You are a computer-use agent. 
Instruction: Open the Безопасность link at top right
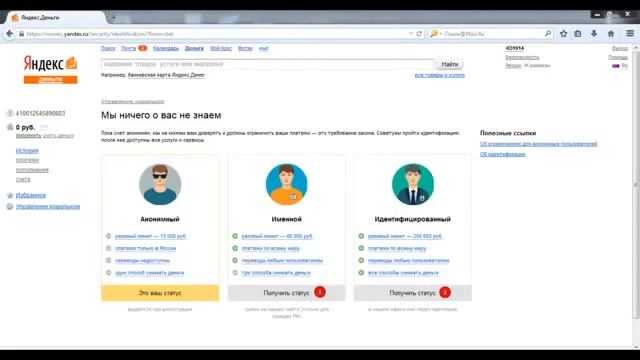point(522,58)
